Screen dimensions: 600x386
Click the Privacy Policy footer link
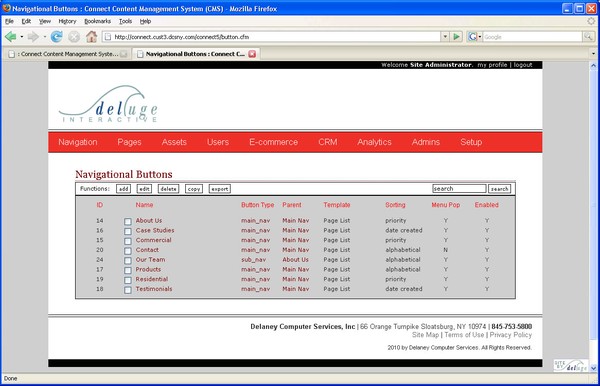point(510,335)
